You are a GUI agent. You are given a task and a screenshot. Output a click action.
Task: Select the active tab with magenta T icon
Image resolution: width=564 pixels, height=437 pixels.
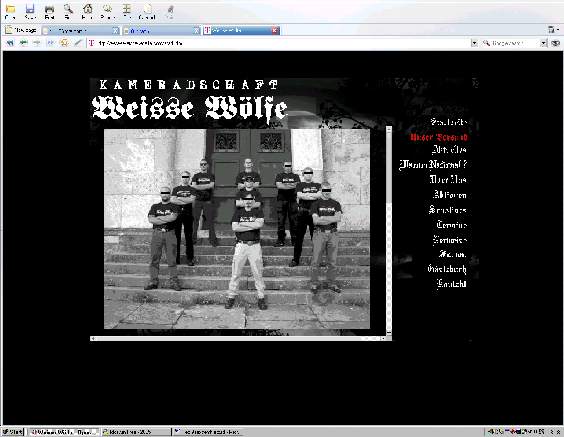(241, 31)
